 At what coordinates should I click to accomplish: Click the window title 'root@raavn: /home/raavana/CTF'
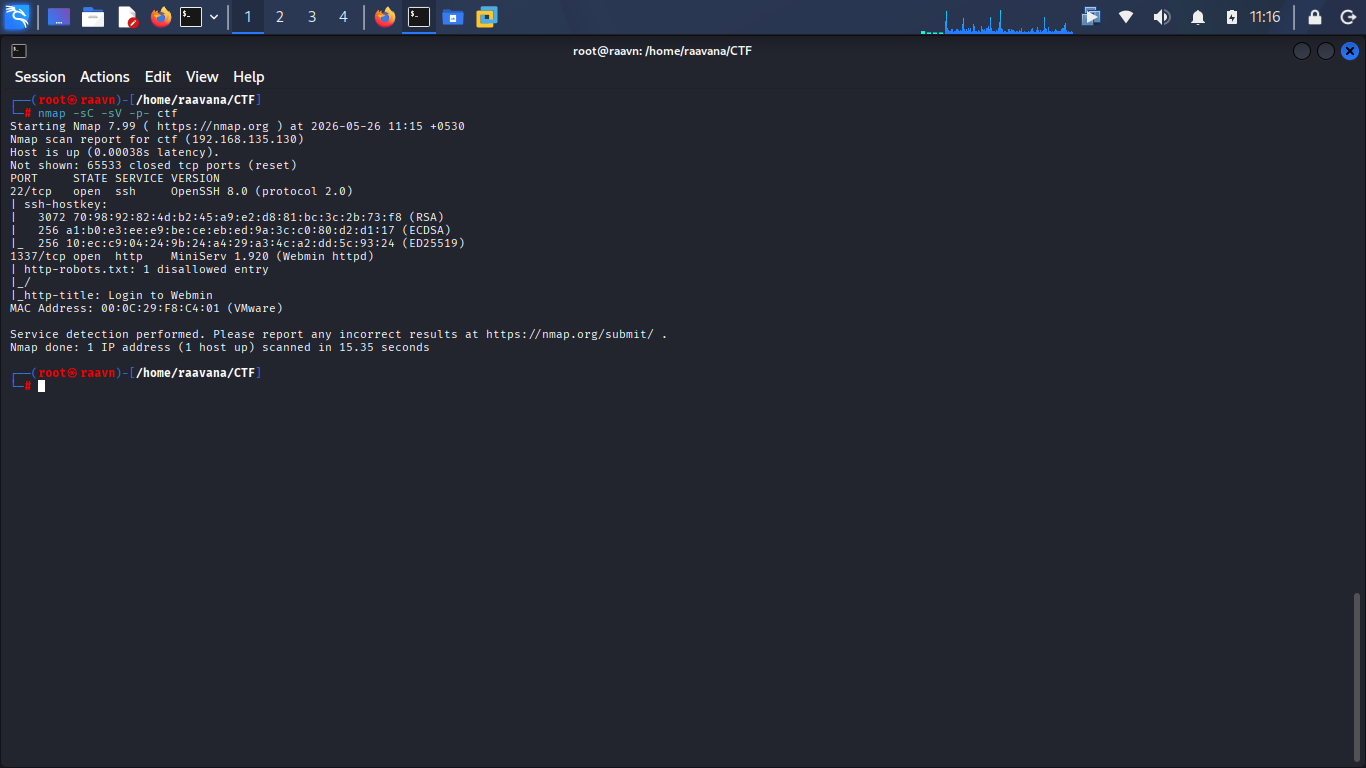click(x=662, y=50)
